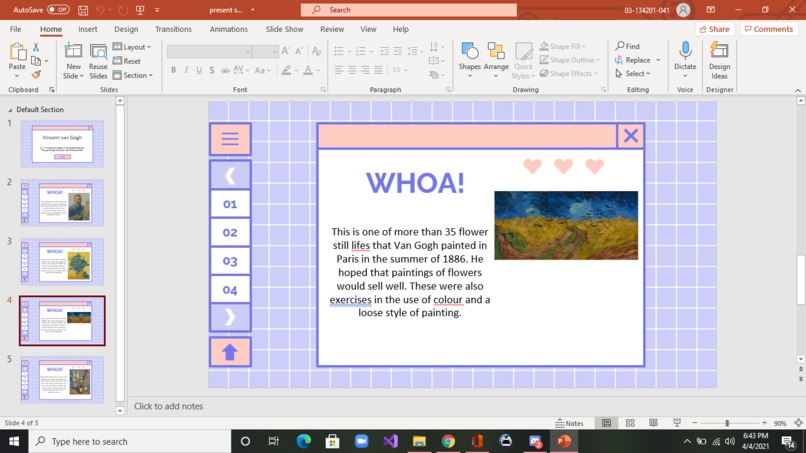Open Chrome from the taskbar

point(448,441)
